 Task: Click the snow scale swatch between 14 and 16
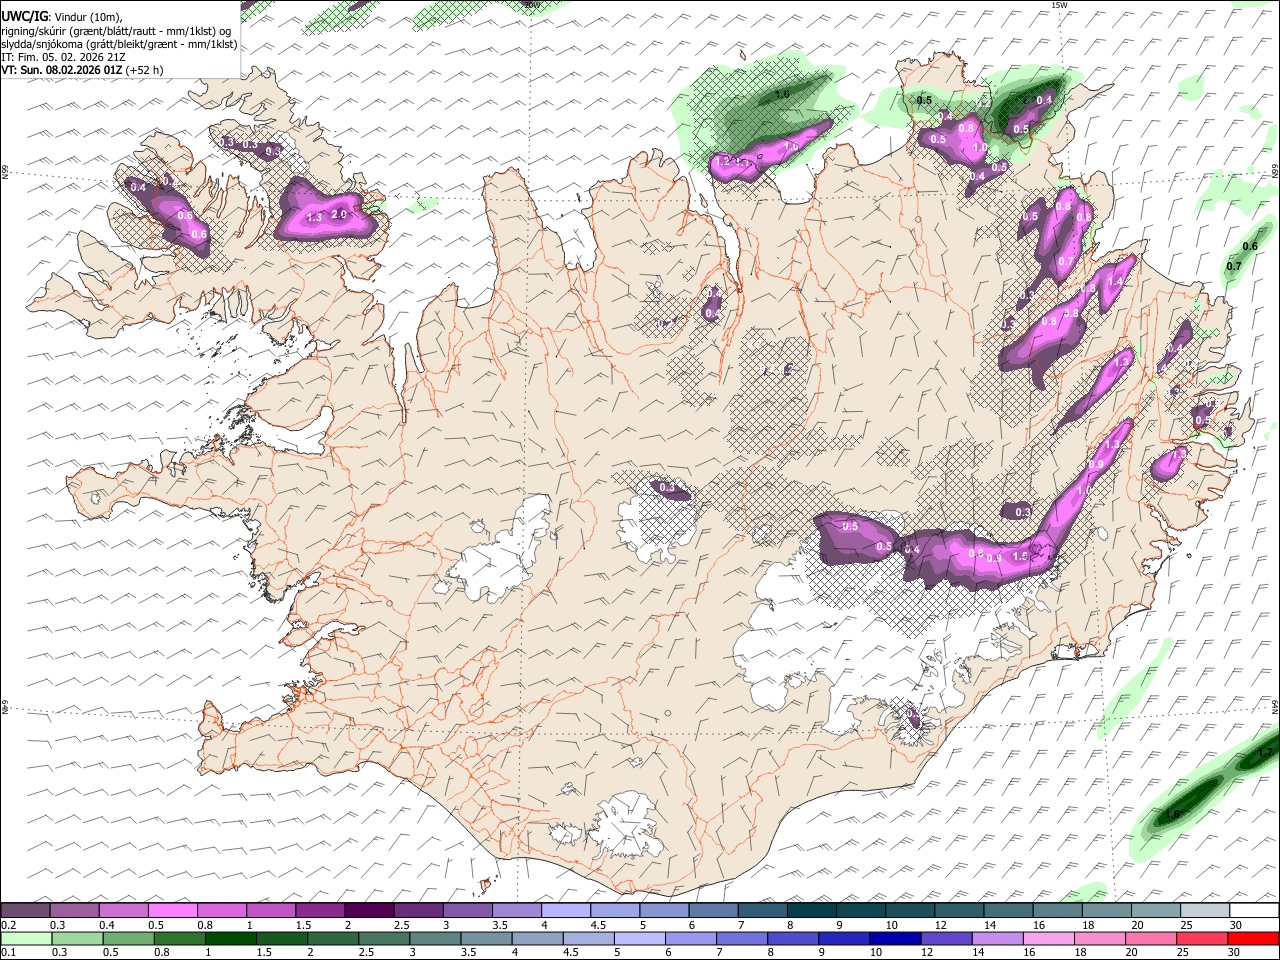(x=1008, y=910)
